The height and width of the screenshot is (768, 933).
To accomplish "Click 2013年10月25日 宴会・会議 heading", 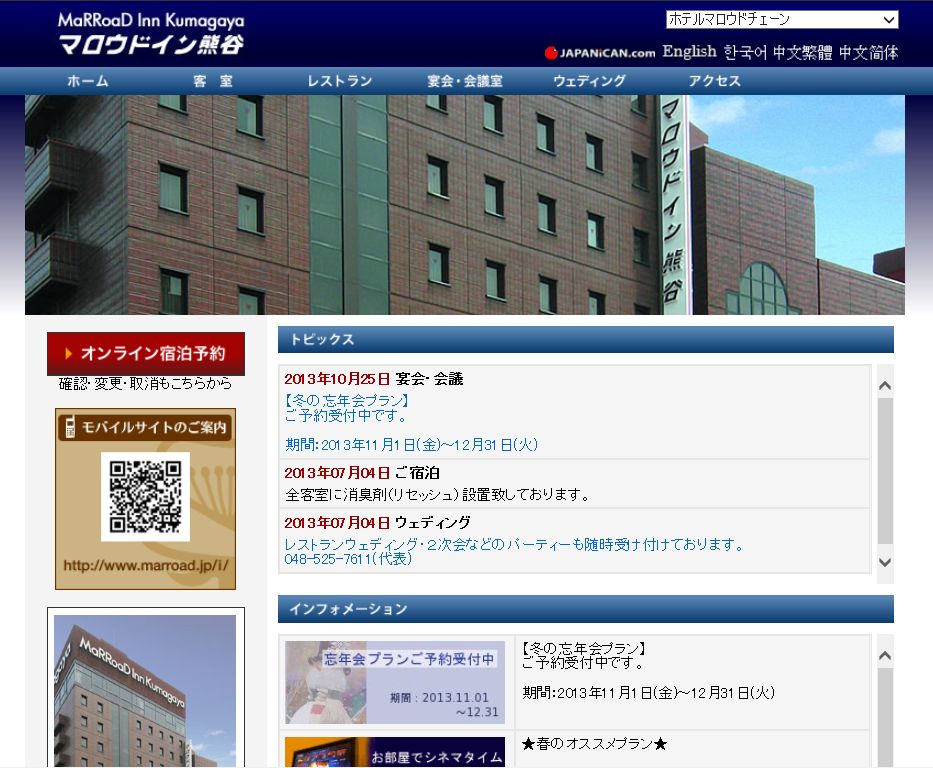I will 374,379.
